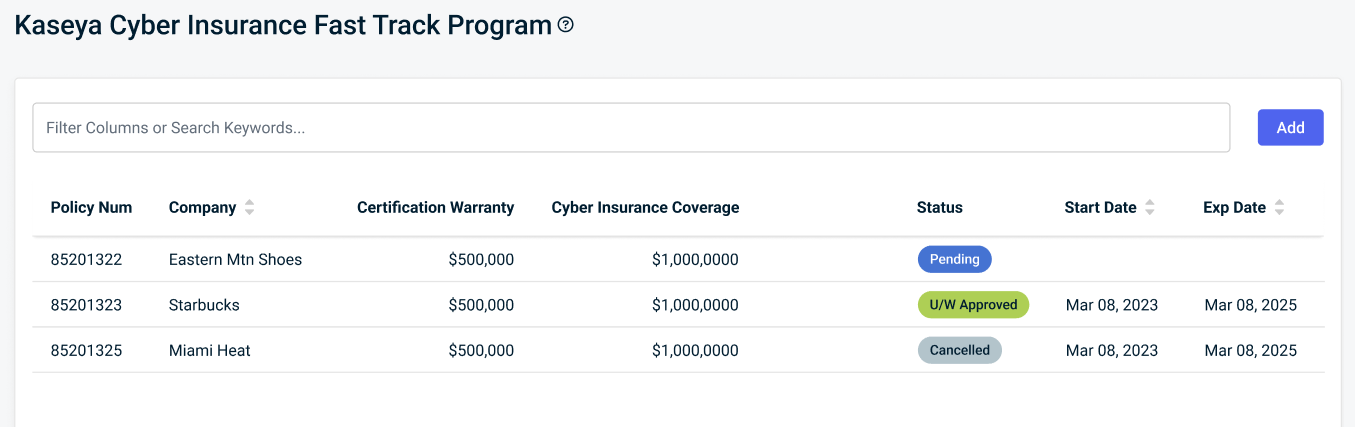
Task: Select the Starbucks company row
Action: pos(678,305)
